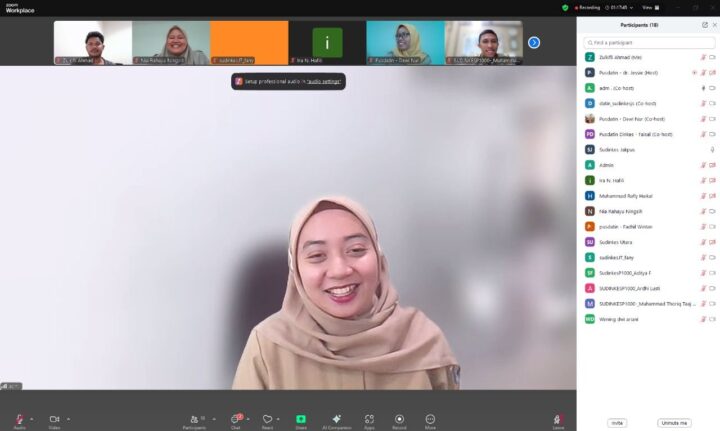Click Find a participant search field
Viewport: 720px width, 431px height.
(x=649, y=43)
